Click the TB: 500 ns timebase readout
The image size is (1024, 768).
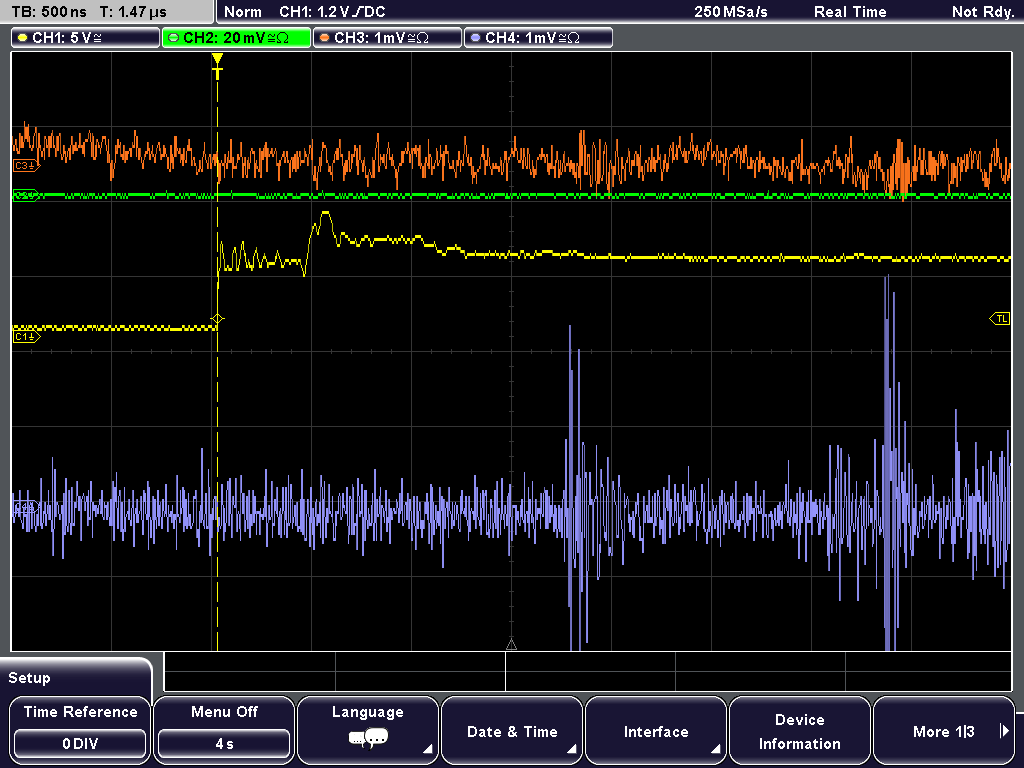coord(49,12)
